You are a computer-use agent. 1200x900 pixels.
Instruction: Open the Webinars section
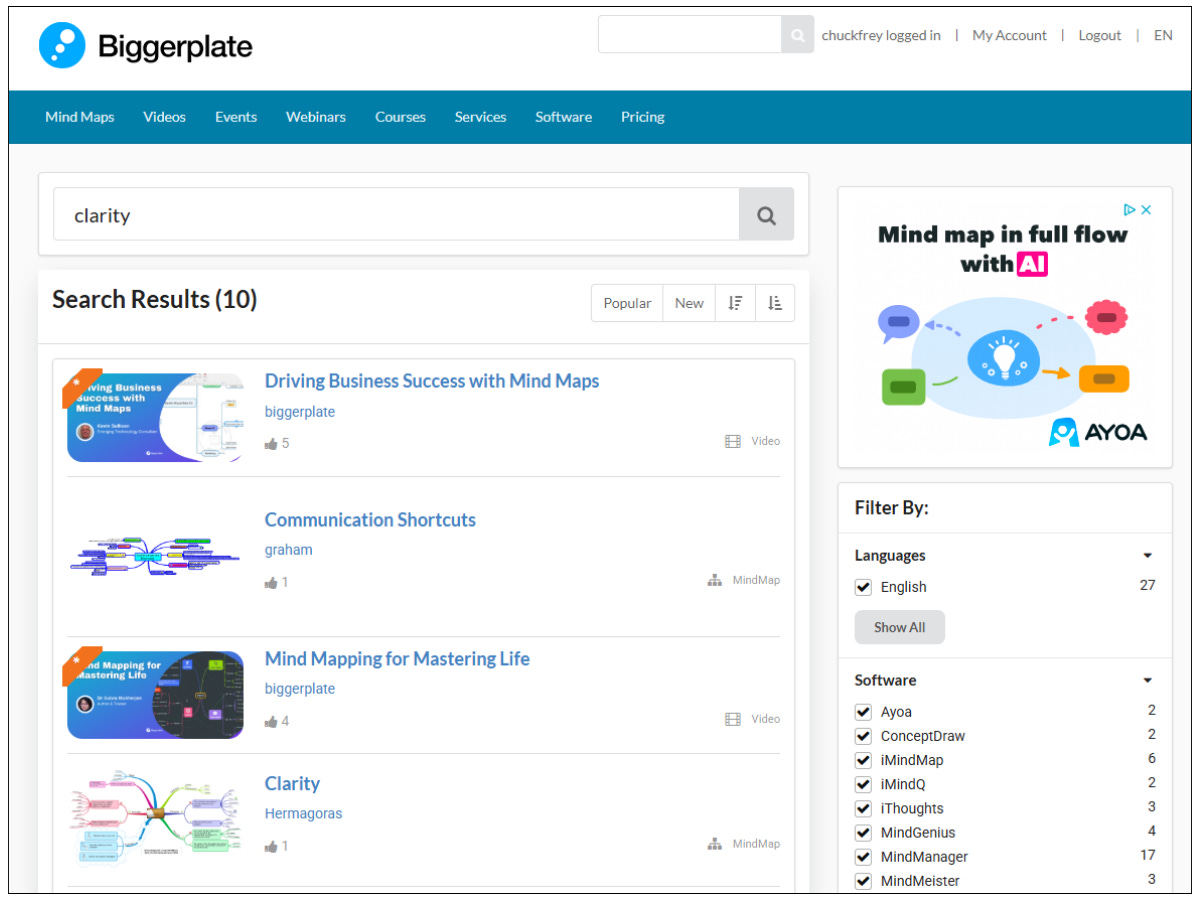(316, 117)
